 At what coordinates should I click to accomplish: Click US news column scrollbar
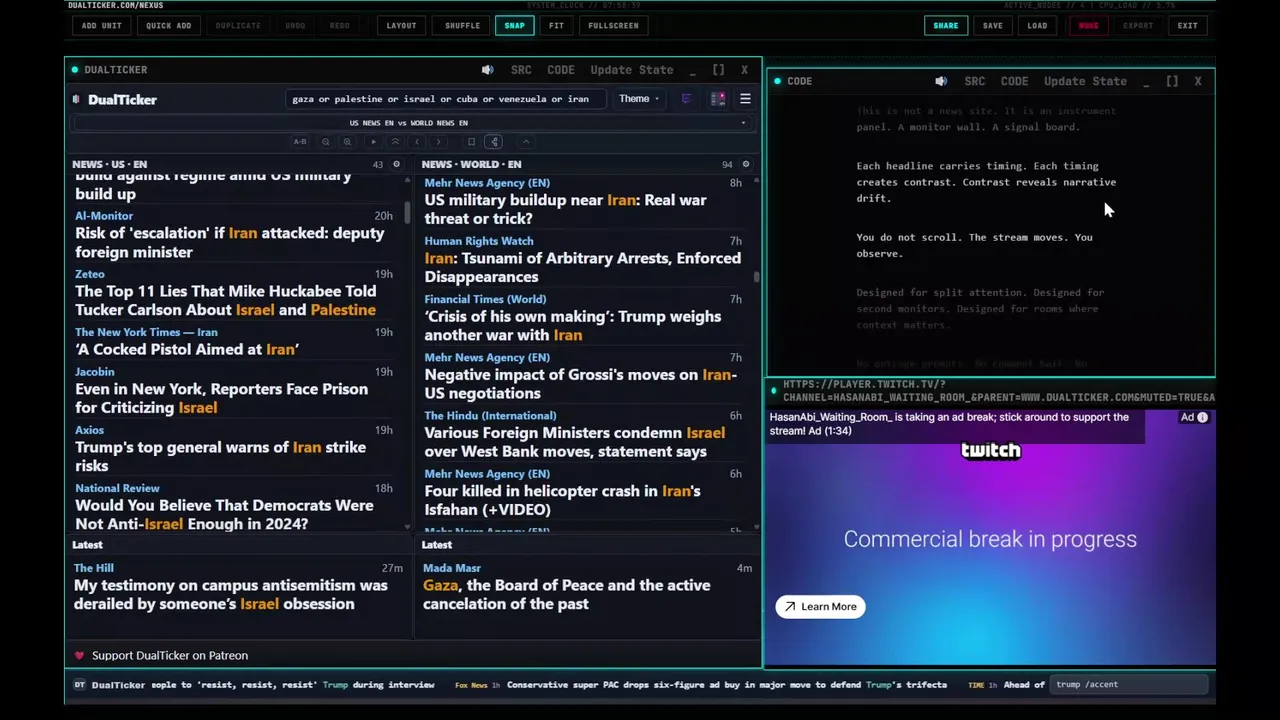pos(408,213)
